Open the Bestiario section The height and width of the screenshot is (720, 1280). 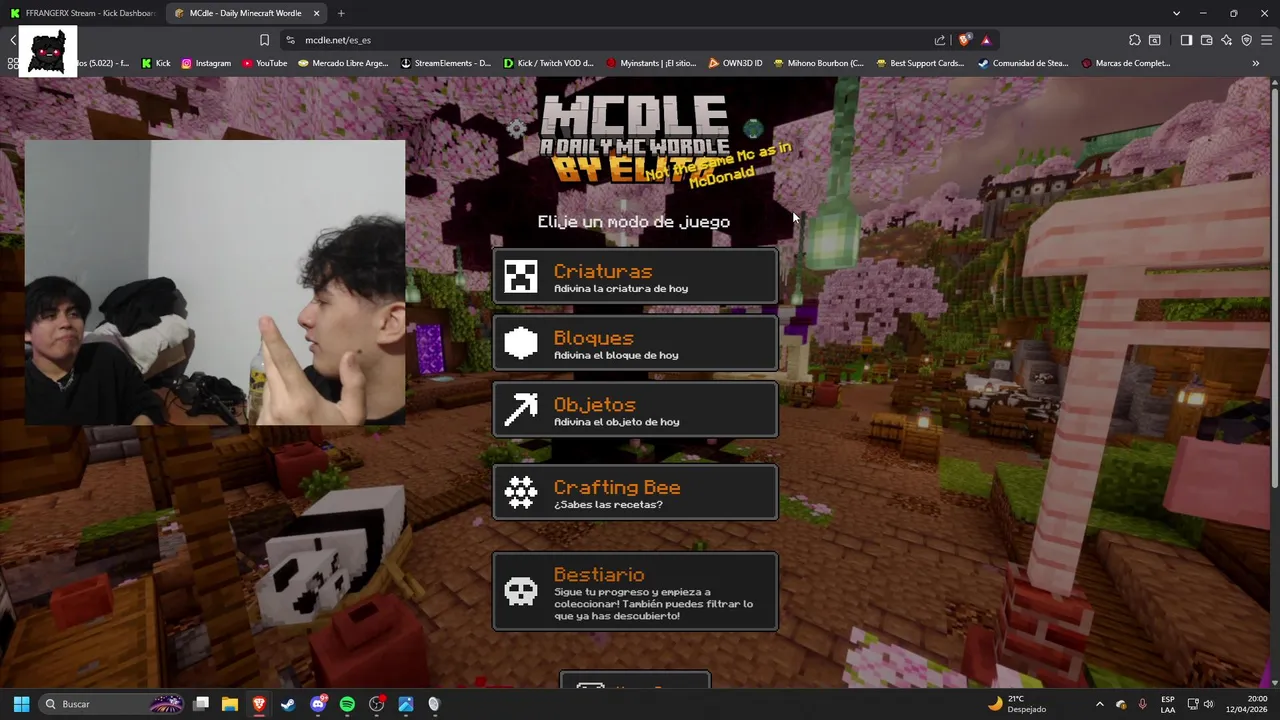635,592
